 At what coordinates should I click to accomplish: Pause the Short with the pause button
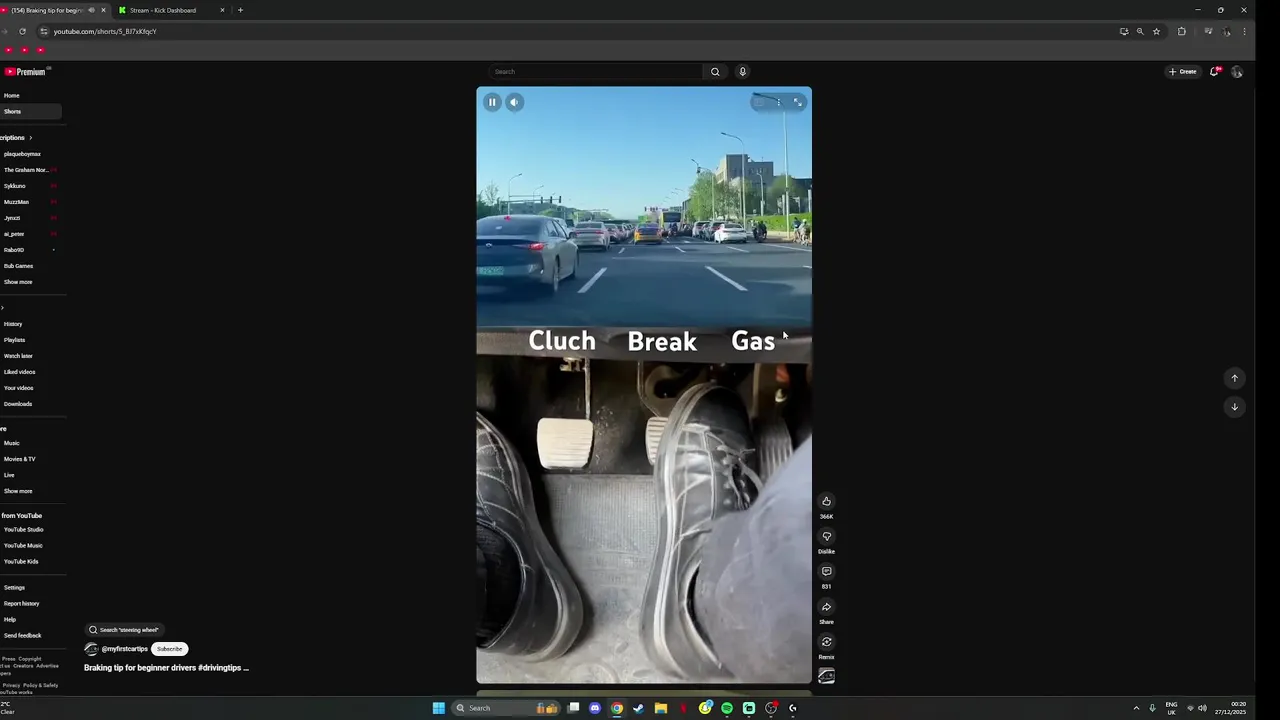pos(492,102)
